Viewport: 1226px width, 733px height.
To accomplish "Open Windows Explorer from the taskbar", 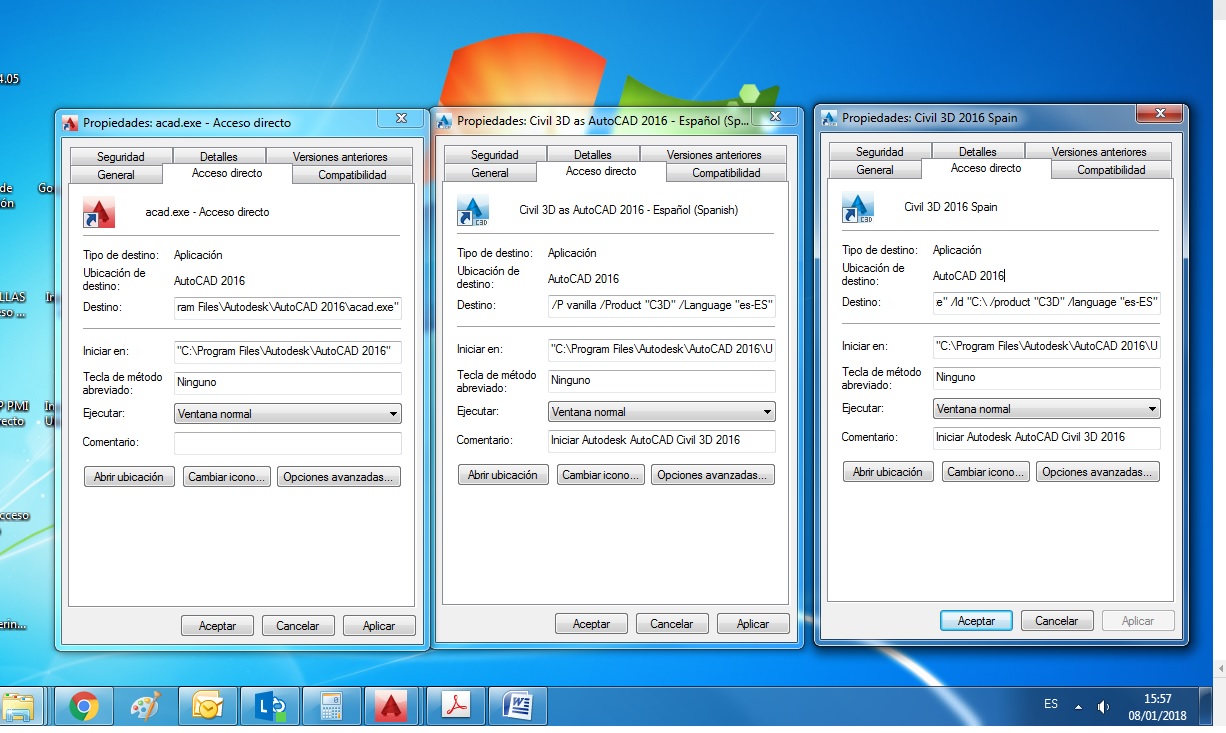I will 22,706.
